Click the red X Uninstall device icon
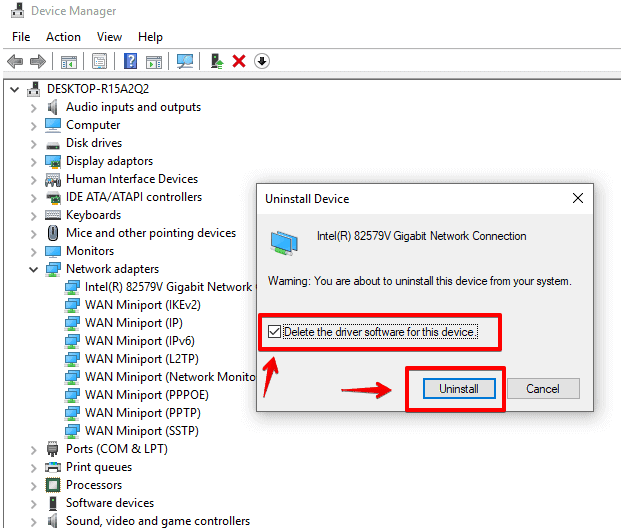621x528 pixels. click(239, 61)
